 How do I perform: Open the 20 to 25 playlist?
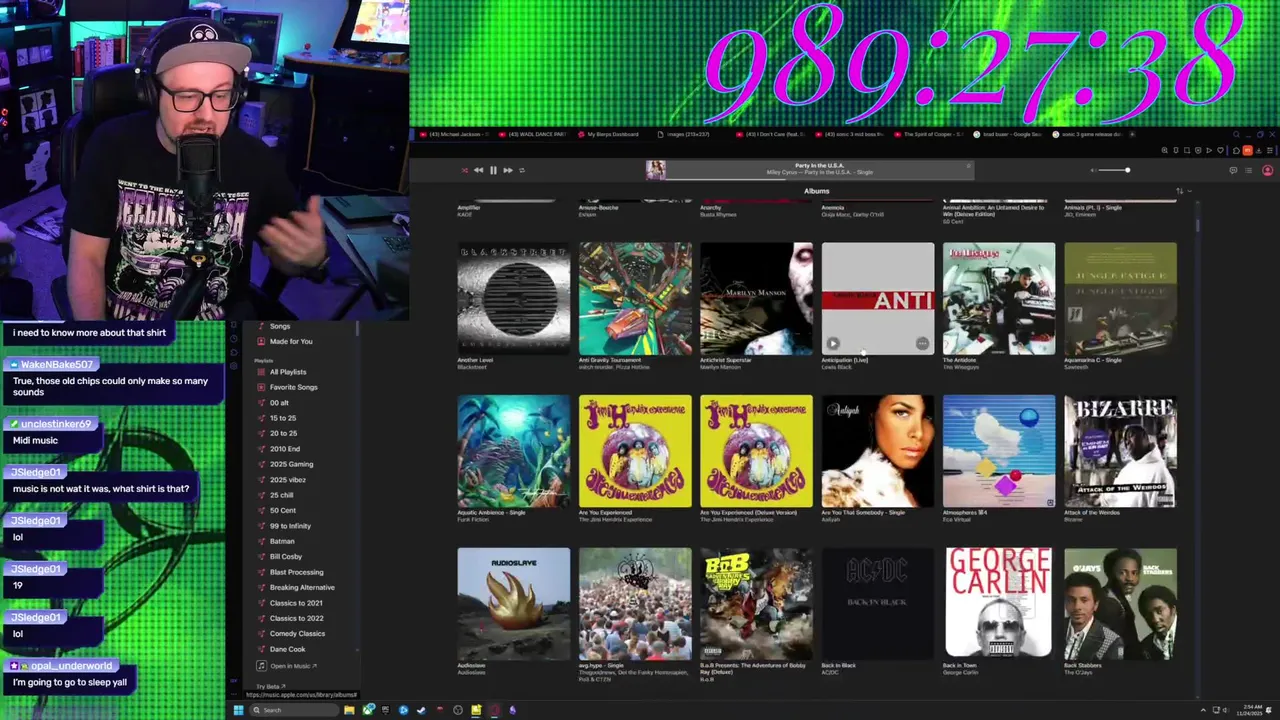283,433
